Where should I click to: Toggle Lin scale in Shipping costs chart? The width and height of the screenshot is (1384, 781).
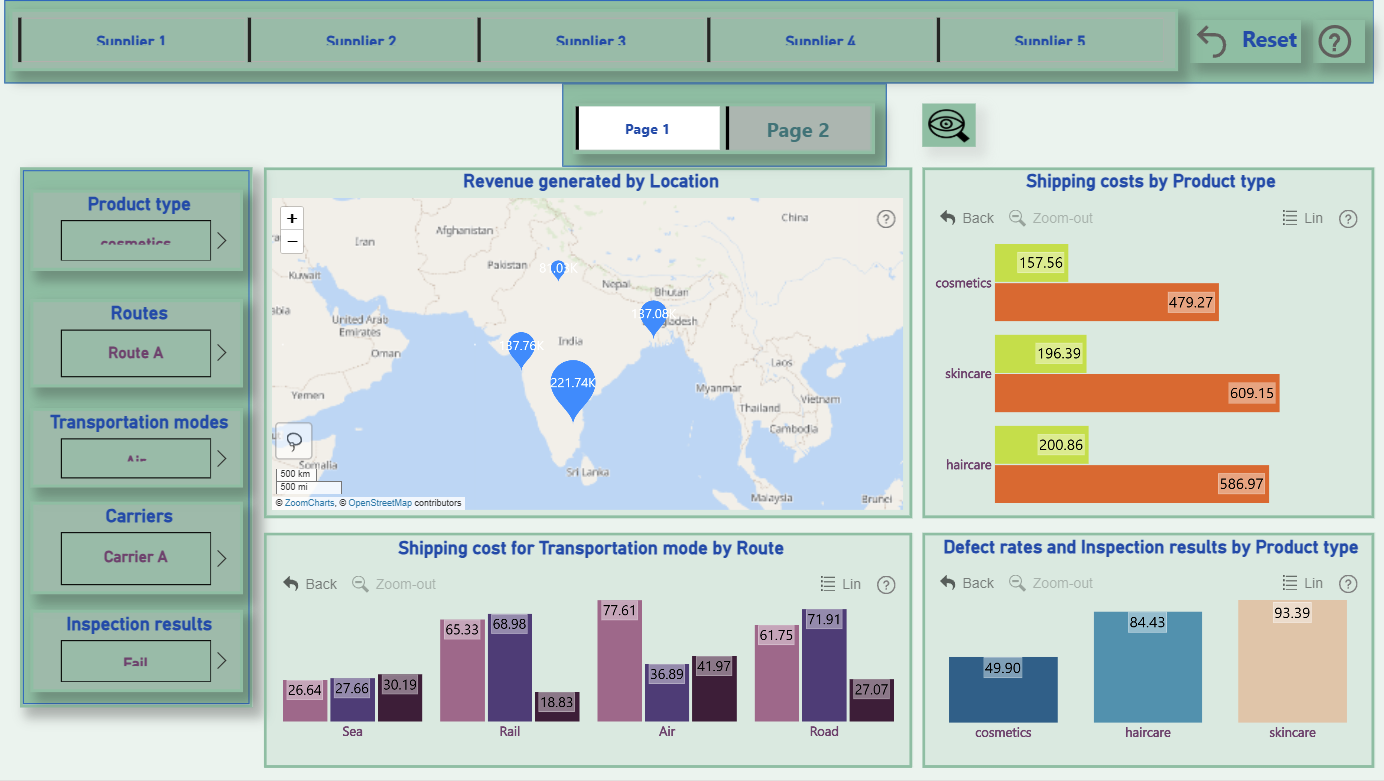point(1302,218)
